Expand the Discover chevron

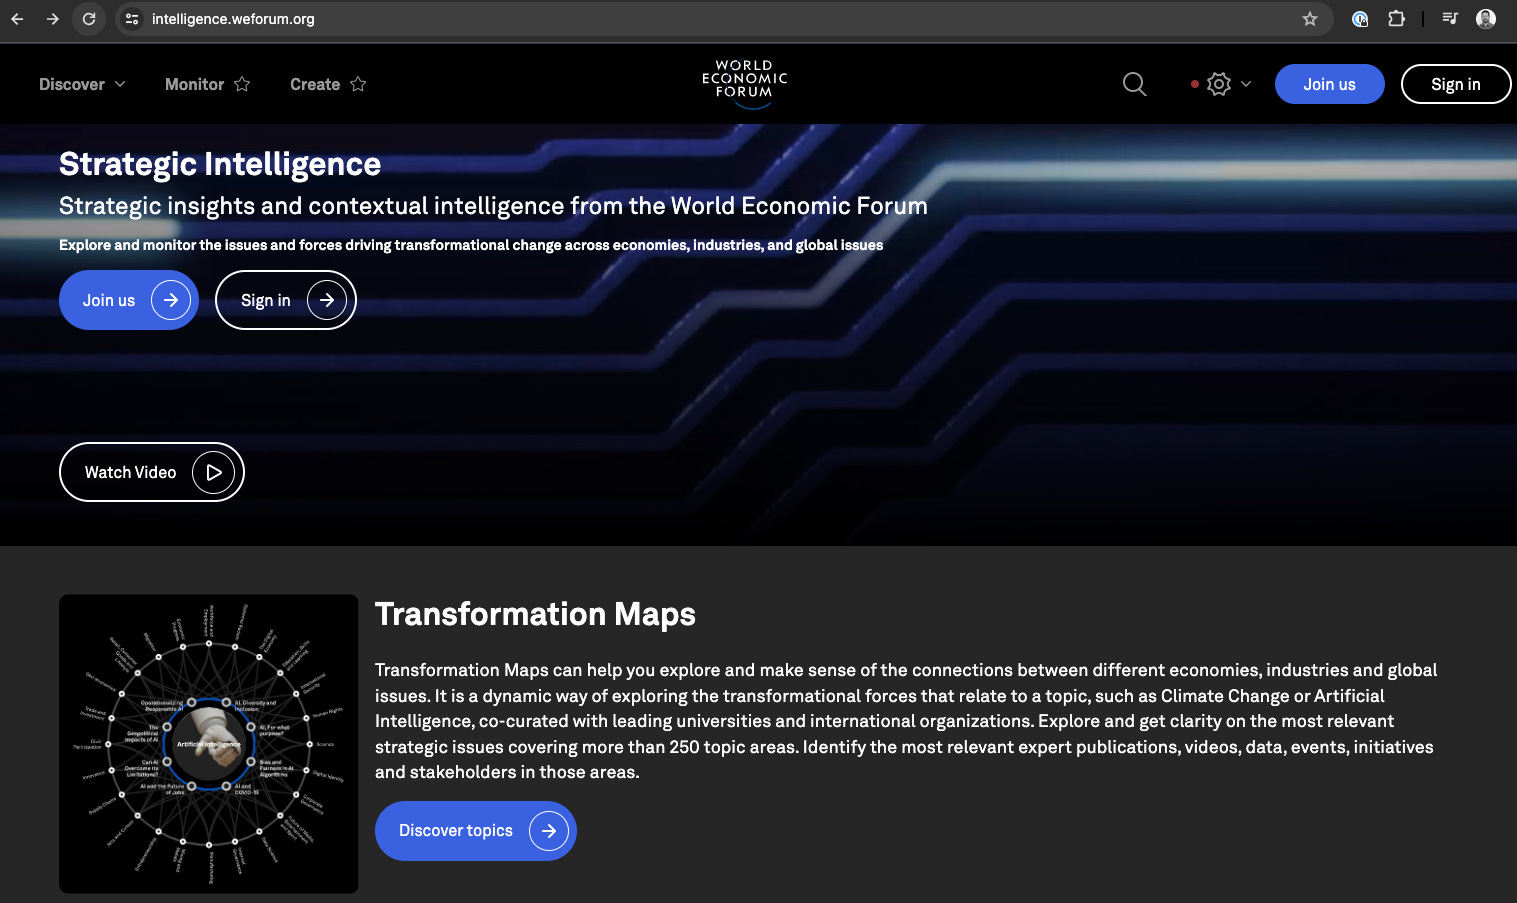120,84
